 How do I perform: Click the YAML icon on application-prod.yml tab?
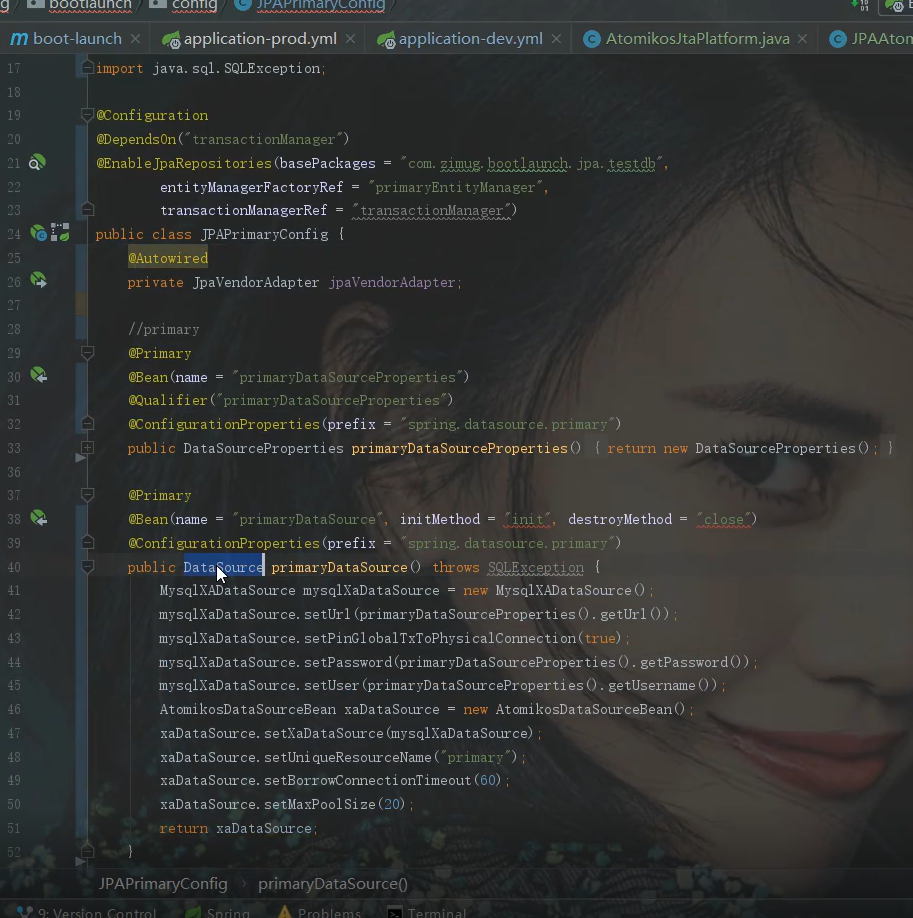[x=171, y=39]
